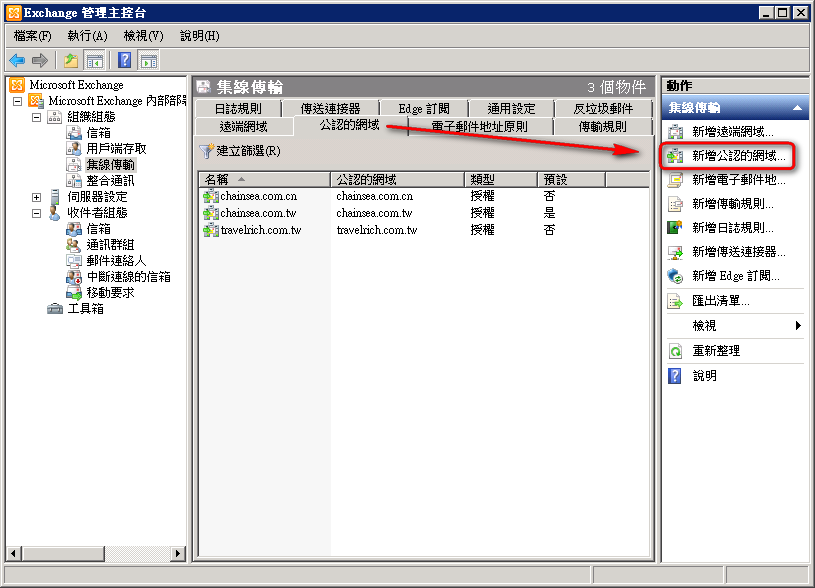Screen dimensions: 815x588
Task: Select 用戶端存取 in the tree
Action: click(x=116, y=149)
